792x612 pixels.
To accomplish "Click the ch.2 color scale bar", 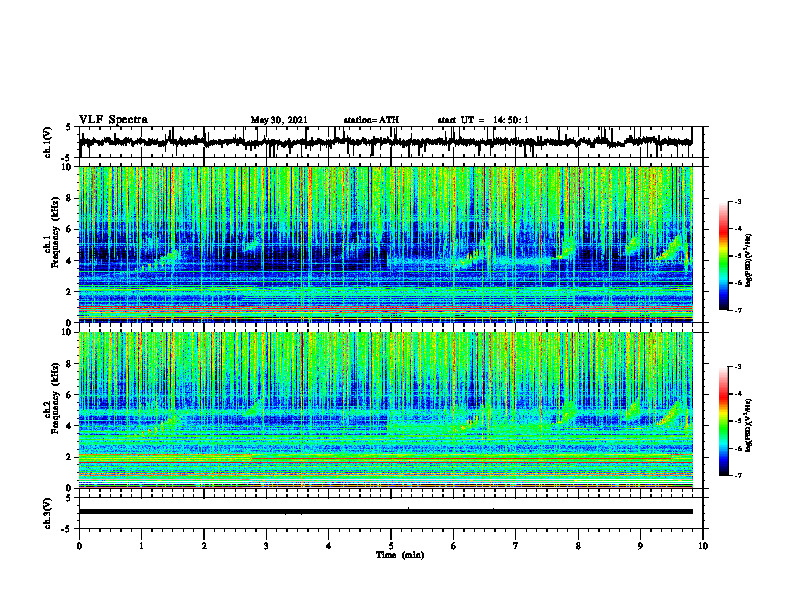I will click(x=723, y=421).
